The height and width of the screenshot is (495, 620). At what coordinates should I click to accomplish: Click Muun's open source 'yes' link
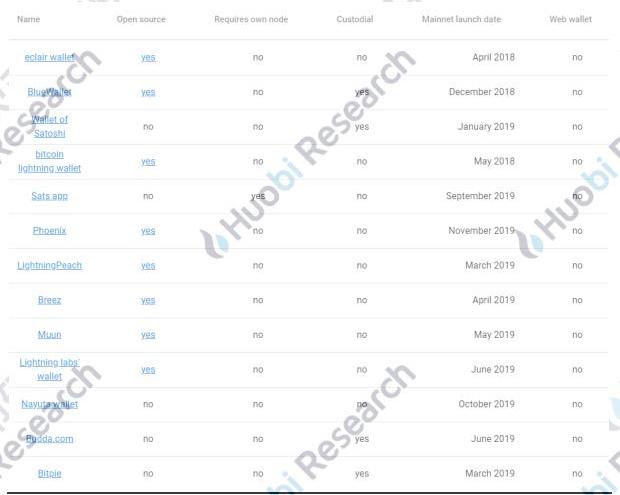148,335
